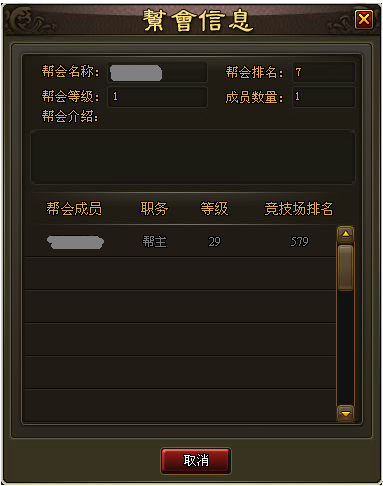The image size is (383, 486).
Task: Sort by 竞技场排名 column header
Action: pyautogui.click(x=299, y=209)
